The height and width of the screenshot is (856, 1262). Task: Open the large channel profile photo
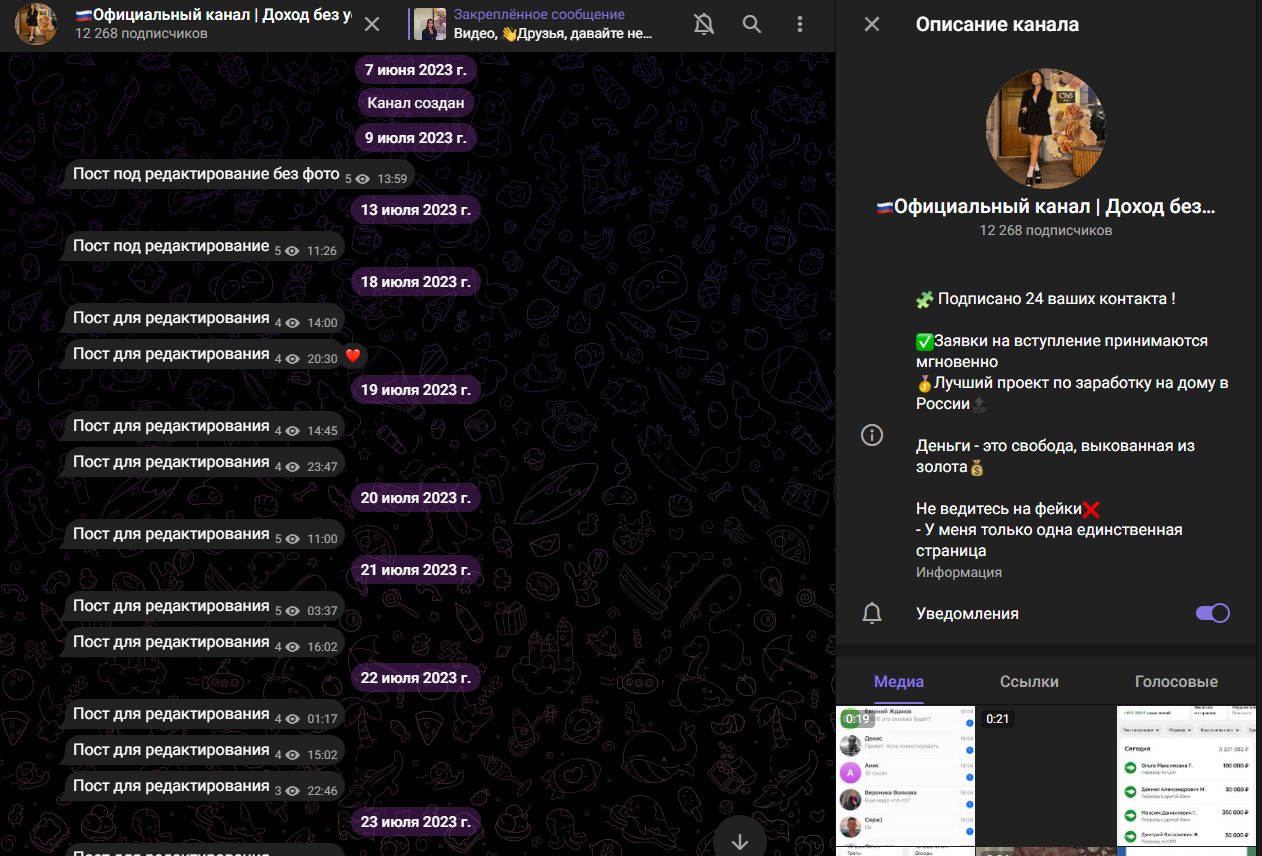click(x=1045, y=129)
